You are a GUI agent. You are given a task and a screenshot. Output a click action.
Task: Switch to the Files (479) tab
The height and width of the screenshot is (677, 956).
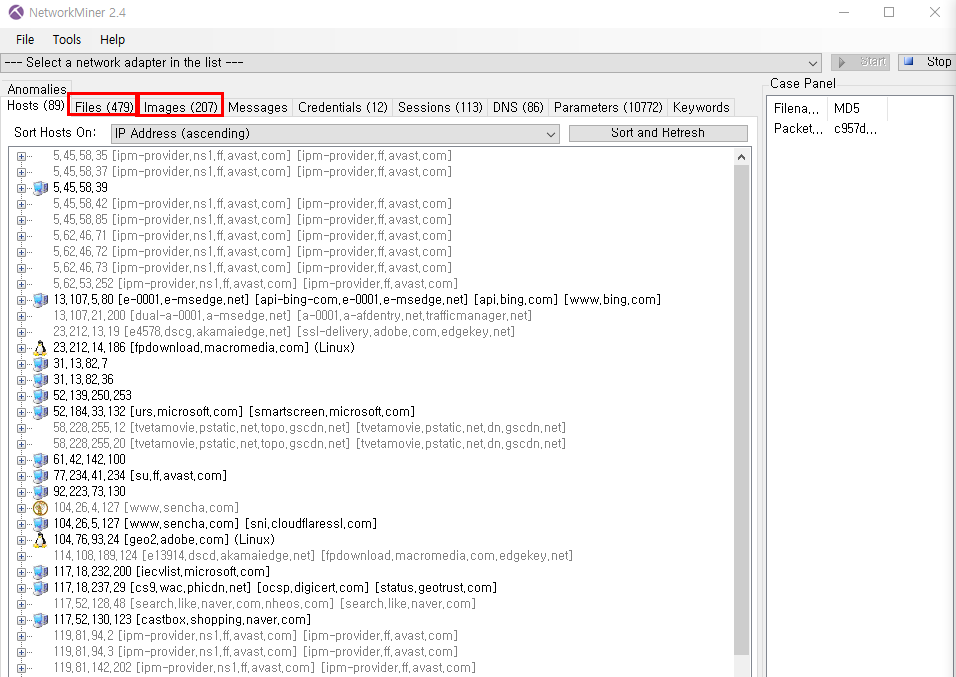[x=104, y=107]
